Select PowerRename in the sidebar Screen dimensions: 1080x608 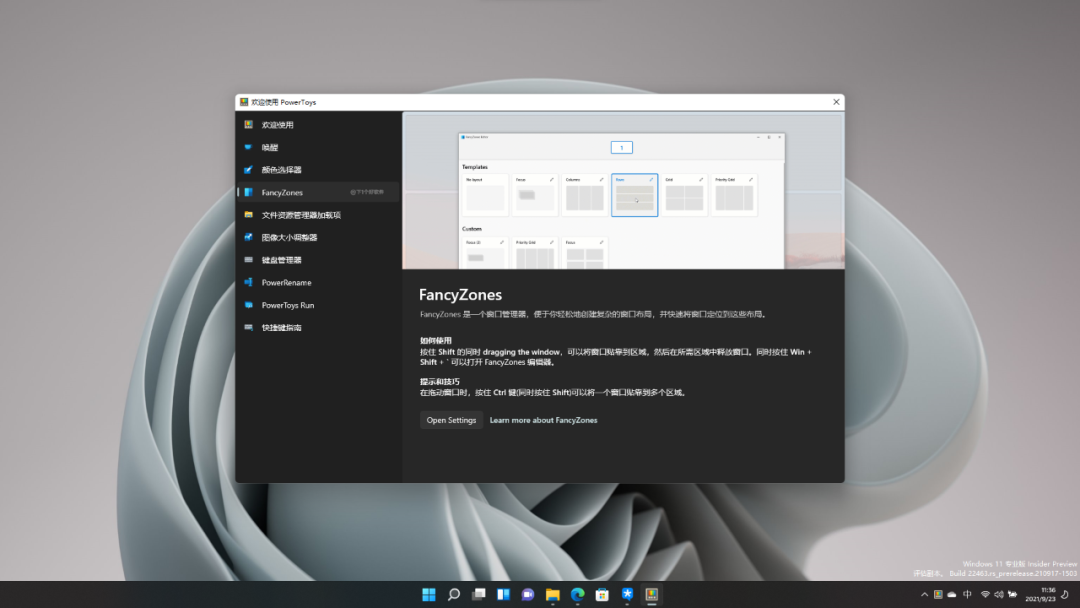click(286, 283)
